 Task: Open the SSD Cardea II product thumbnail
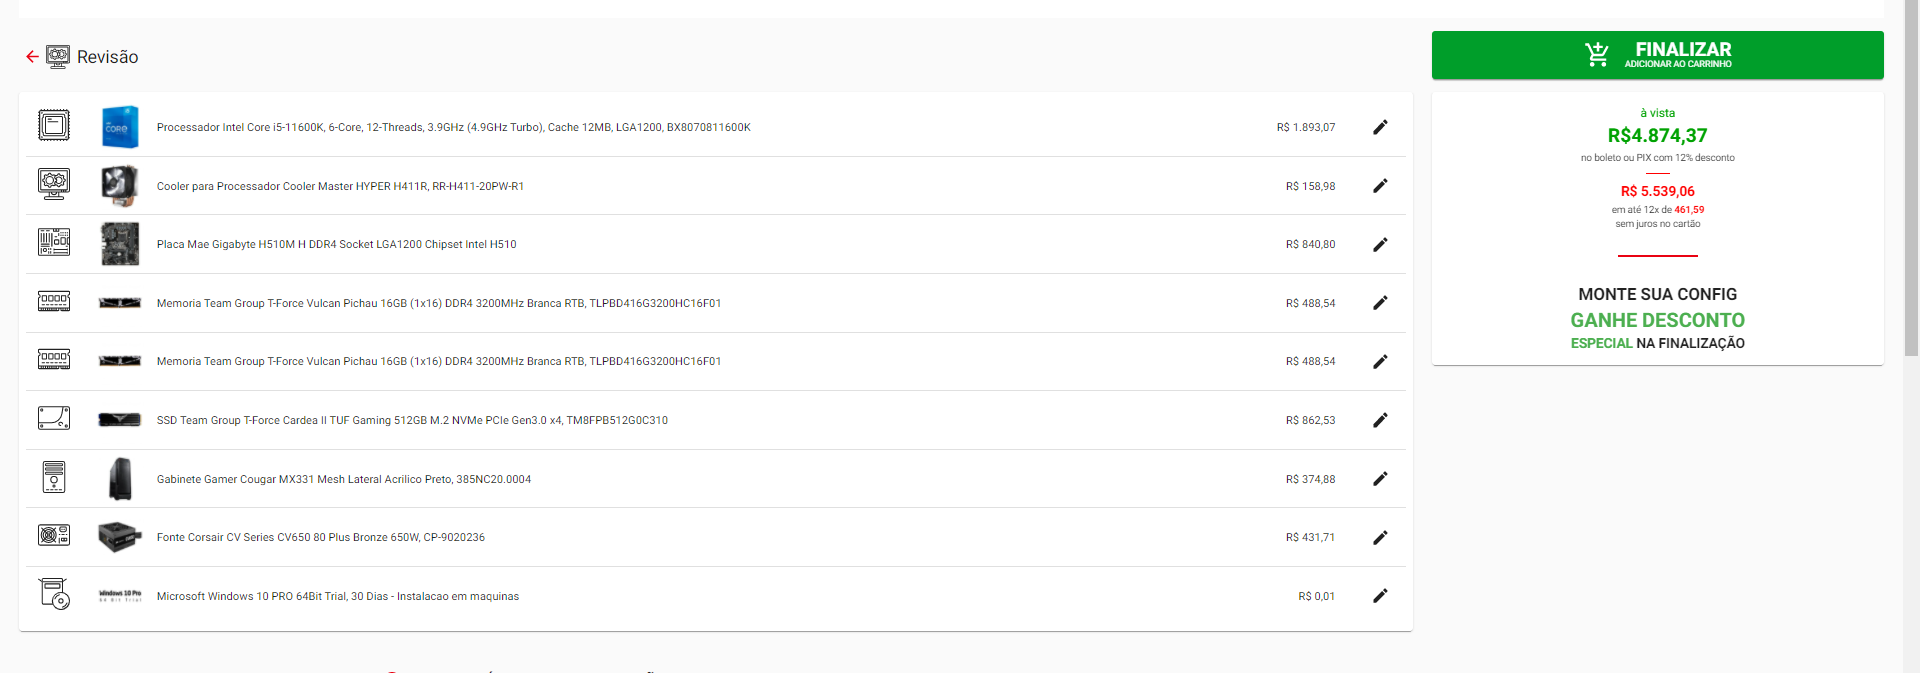120,420
